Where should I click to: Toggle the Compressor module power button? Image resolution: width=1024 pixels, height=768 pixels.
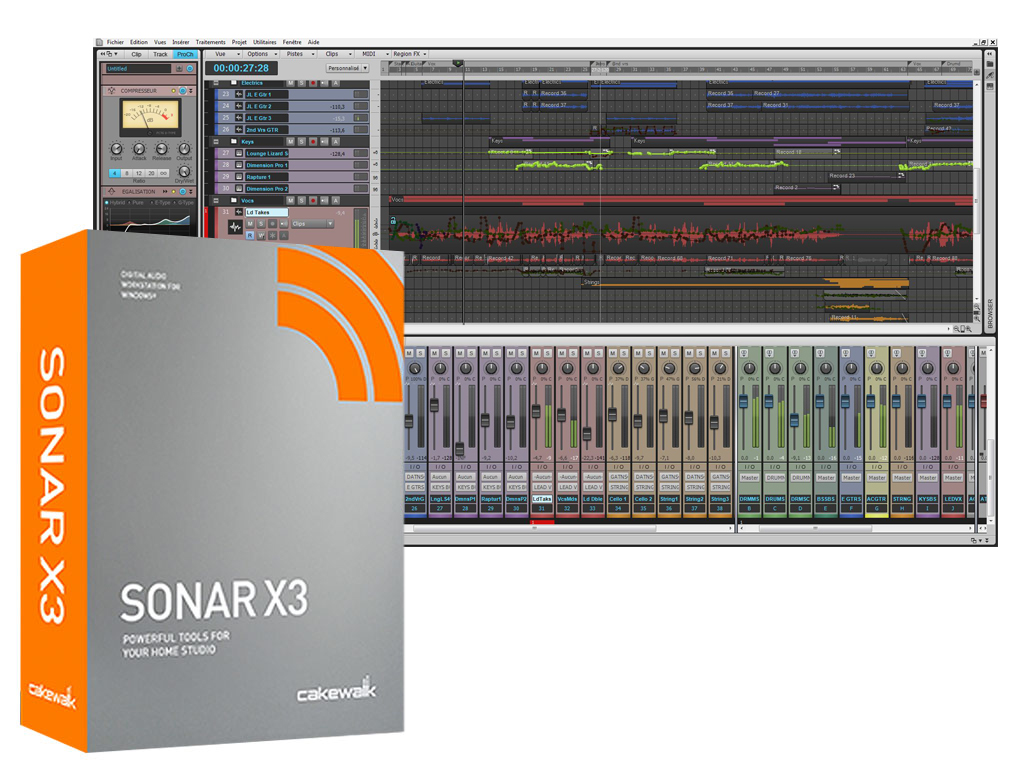point(185,91)
